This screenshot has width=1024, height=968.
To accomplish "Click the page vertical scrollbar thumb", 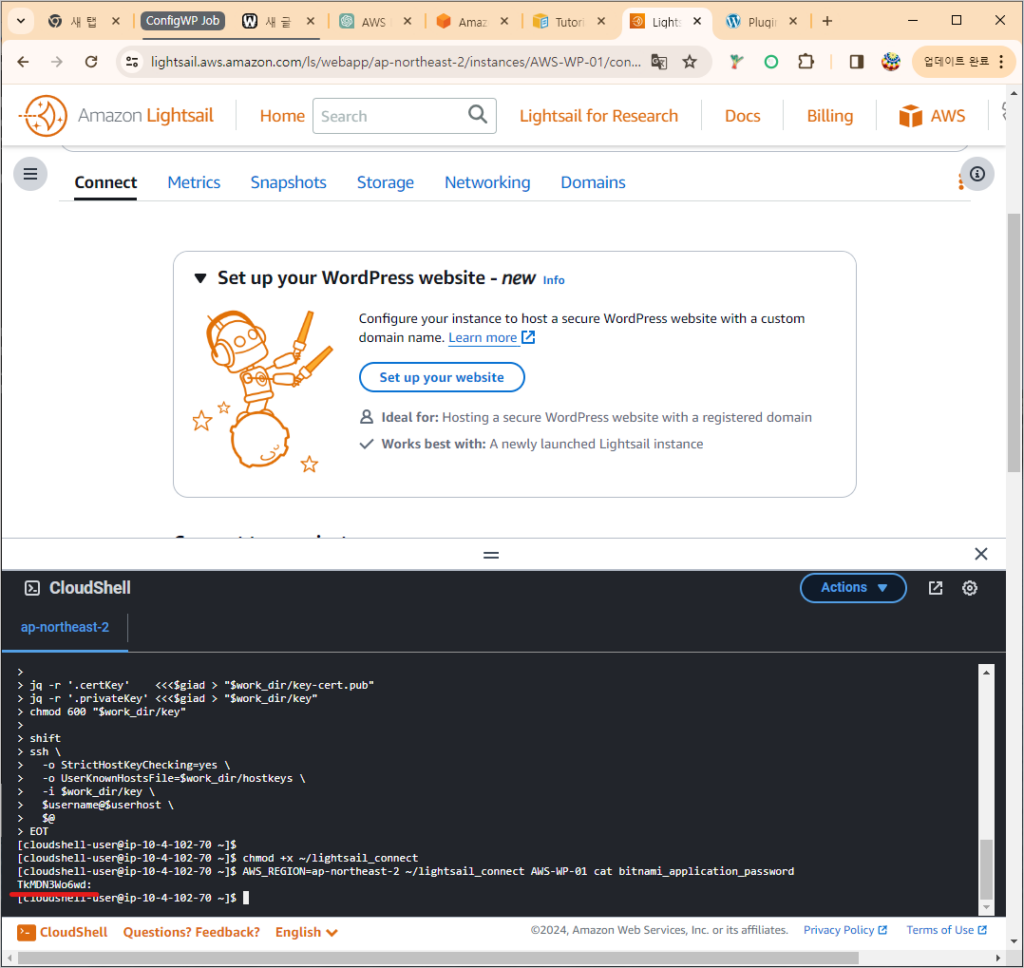I will [x=1014, y=342].
